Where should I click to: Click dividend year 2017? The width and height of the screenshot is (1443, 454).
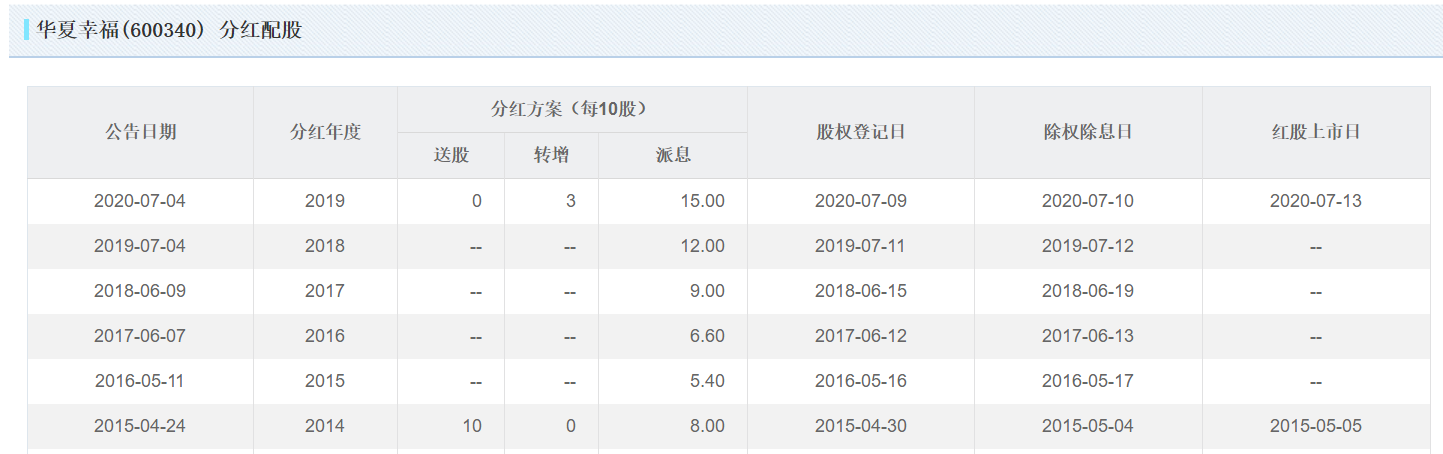coord(325,291)
